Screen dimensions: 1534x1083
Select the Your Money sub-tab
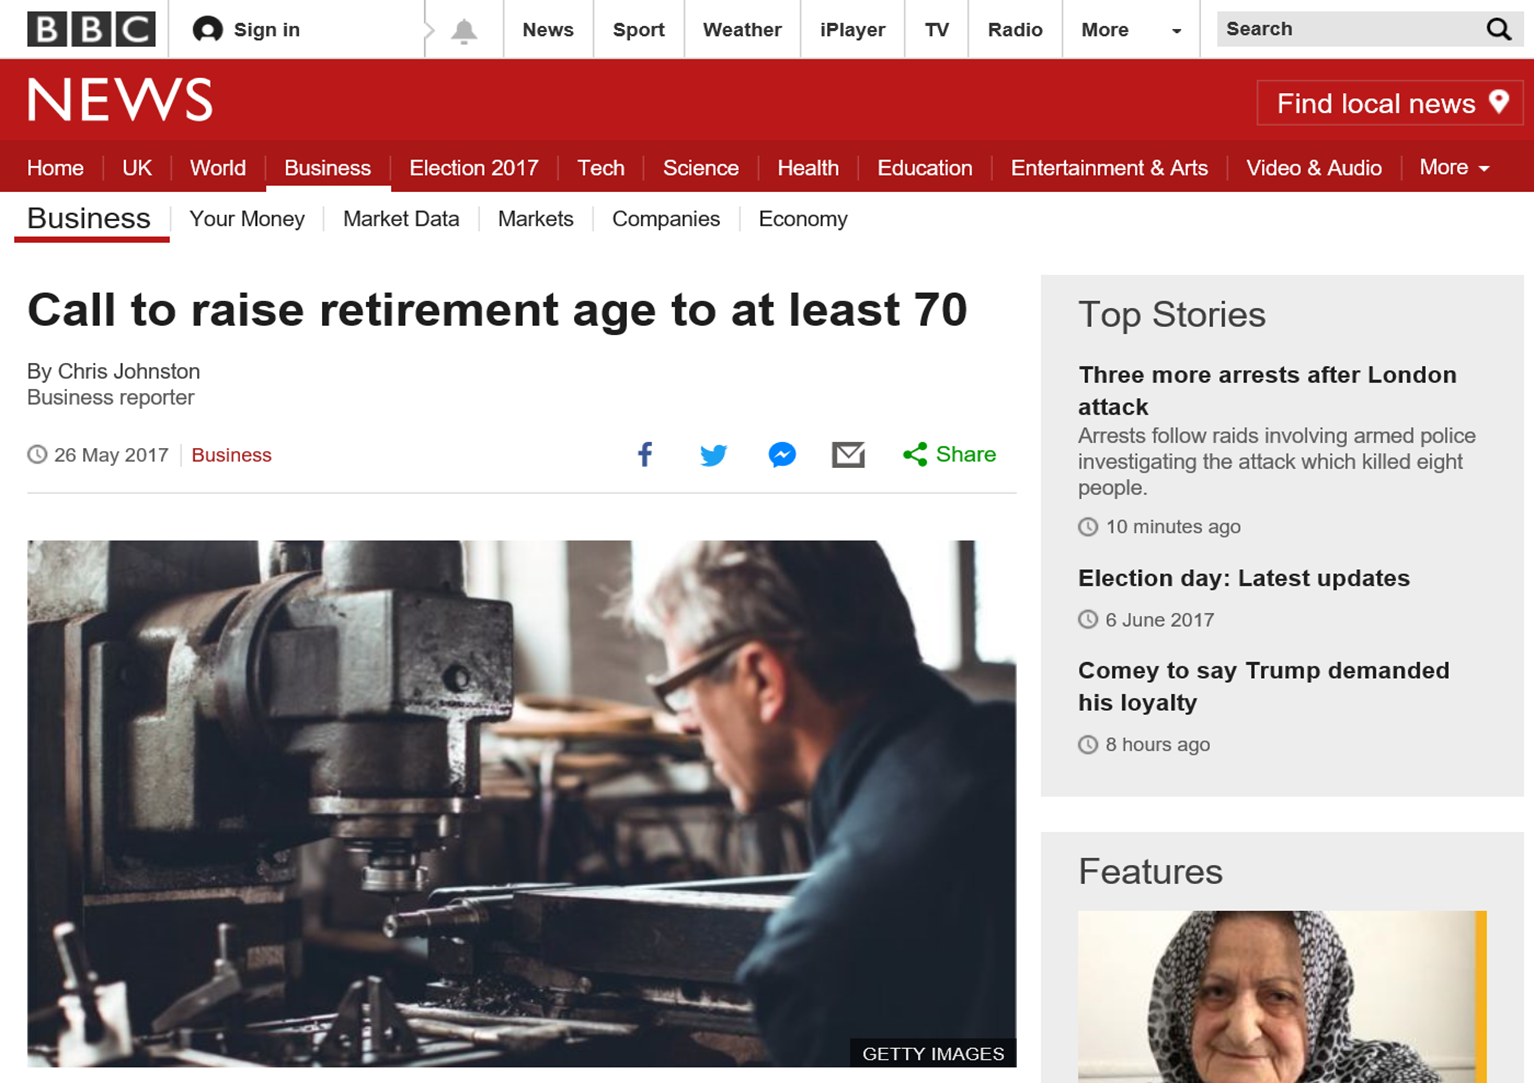(247, 219)
